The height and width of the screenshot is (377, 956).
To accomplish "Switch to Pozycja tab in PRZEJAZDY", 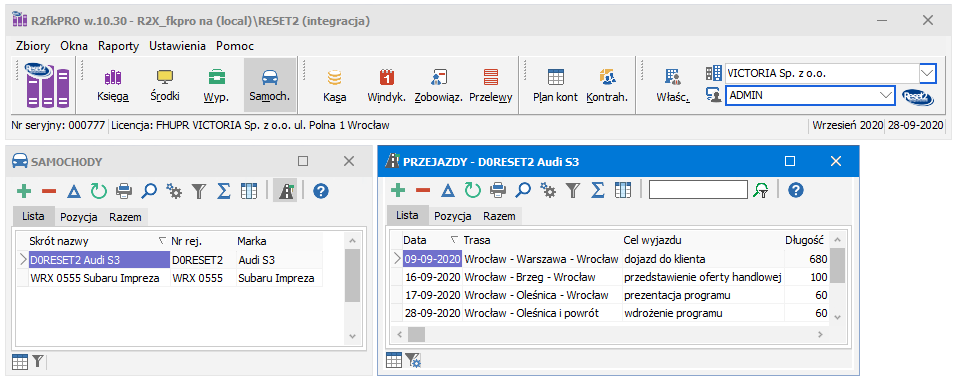I will click(x=452, y=216).
